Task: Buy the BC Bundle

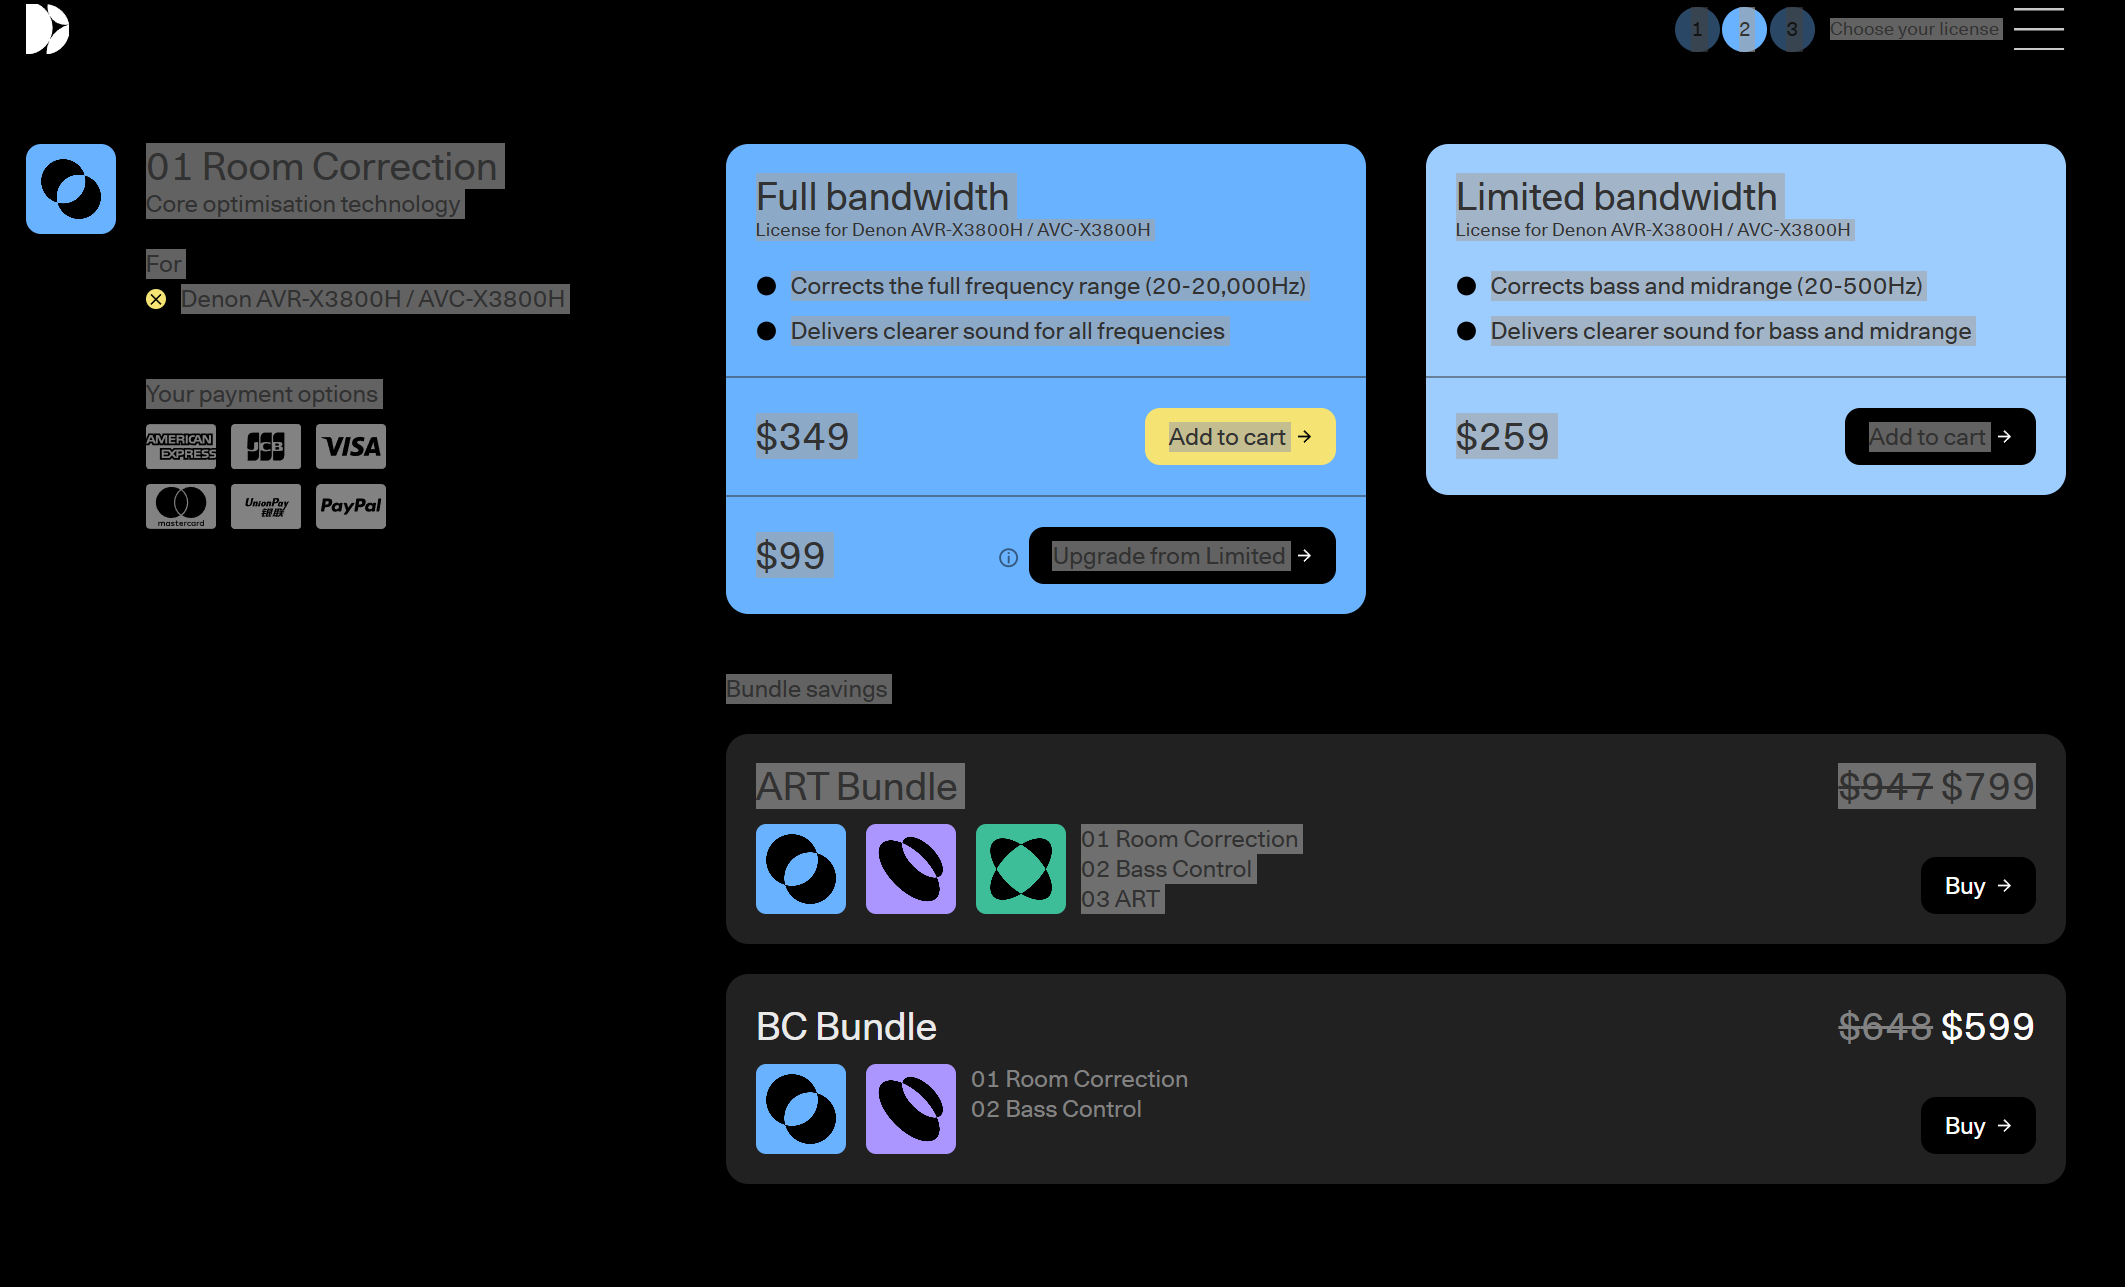Action: coord(1978,1125)
